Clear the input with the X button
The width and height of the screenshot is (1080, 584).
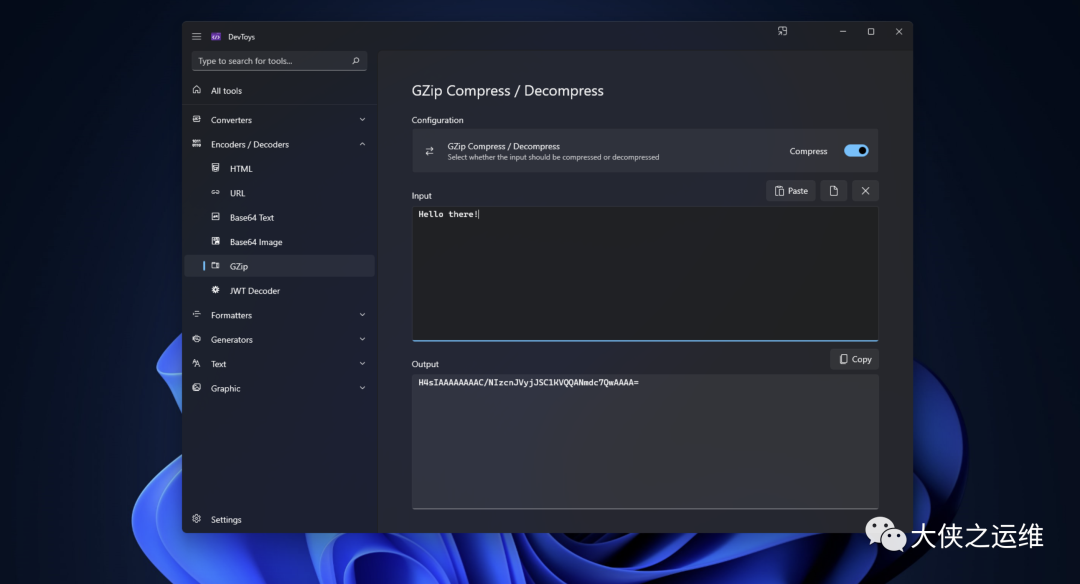click(865, 191)
